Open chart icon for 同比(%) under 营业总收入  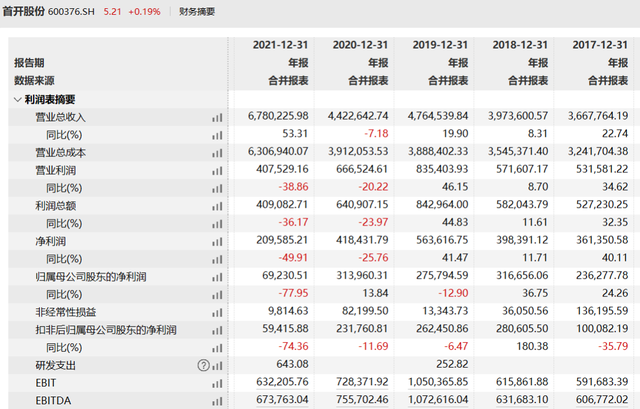tap(217, 135)
